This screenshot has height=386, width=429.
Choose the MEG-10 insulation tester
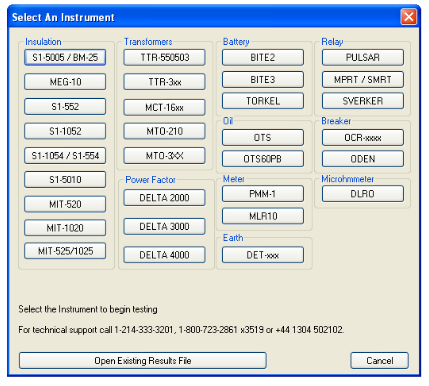click(65, 82)
